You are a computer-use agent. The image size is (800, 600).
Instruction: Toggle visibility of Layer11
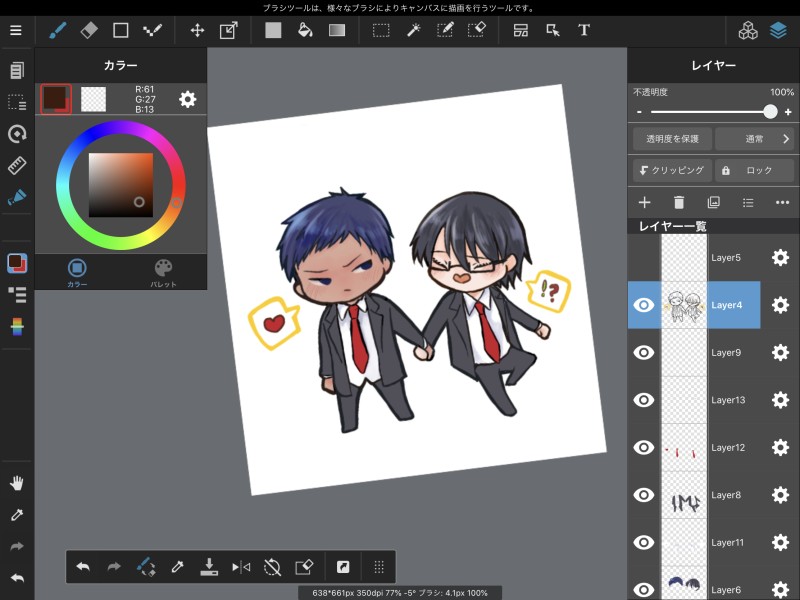[643, 542]
